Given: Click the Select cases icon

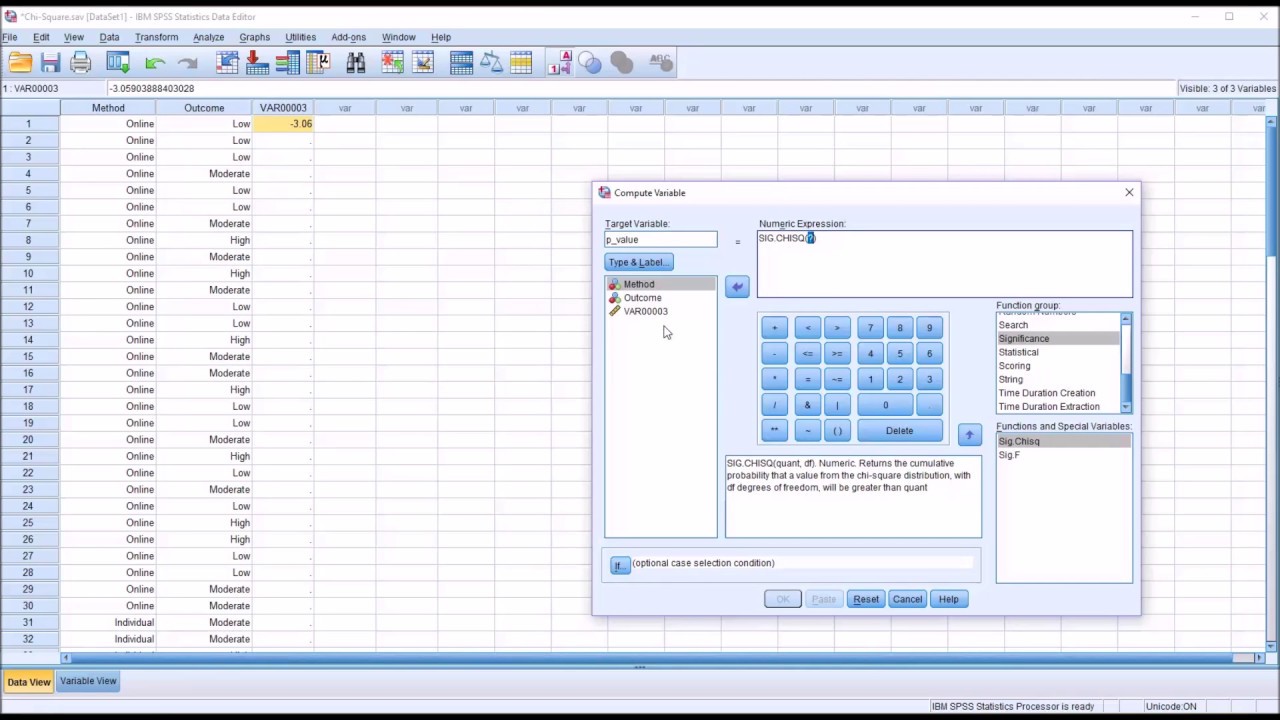Looking at the screenshot, I should (521, 63).
